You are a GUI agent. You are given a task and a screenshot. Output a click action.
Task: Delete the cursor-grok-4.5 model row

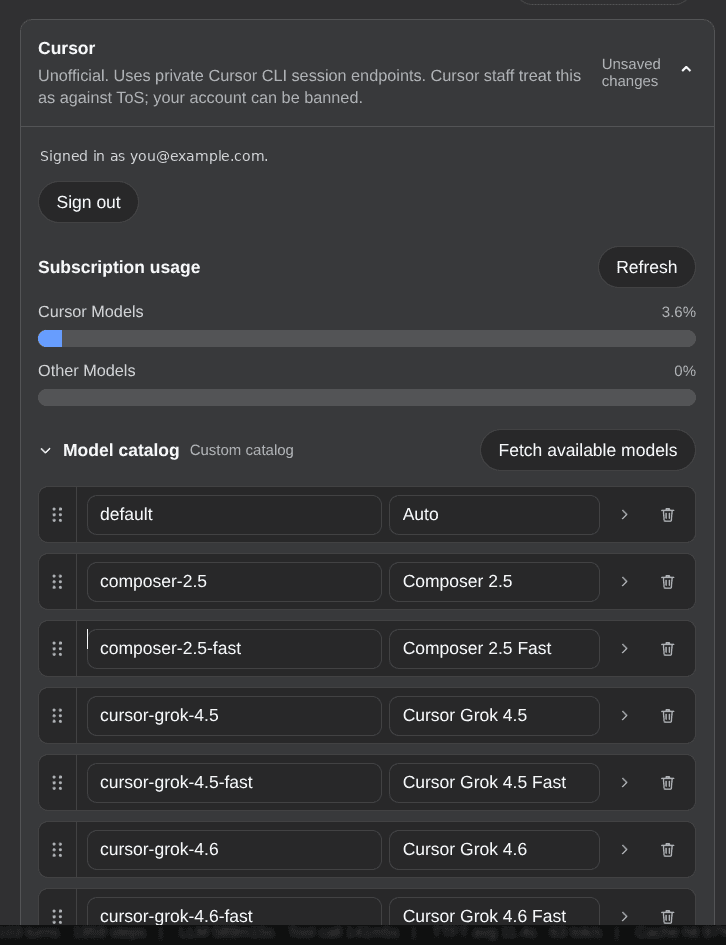click(667, 715)
